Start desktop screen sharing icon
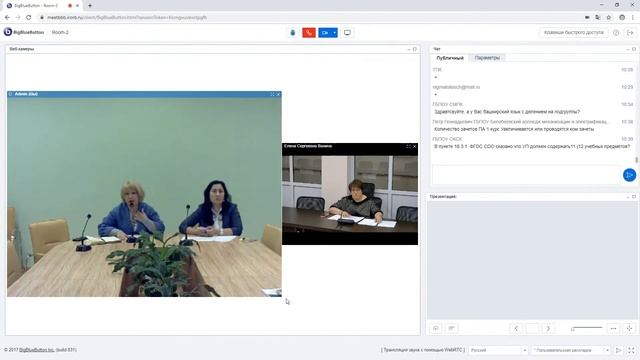 click(x=347, y=33)
